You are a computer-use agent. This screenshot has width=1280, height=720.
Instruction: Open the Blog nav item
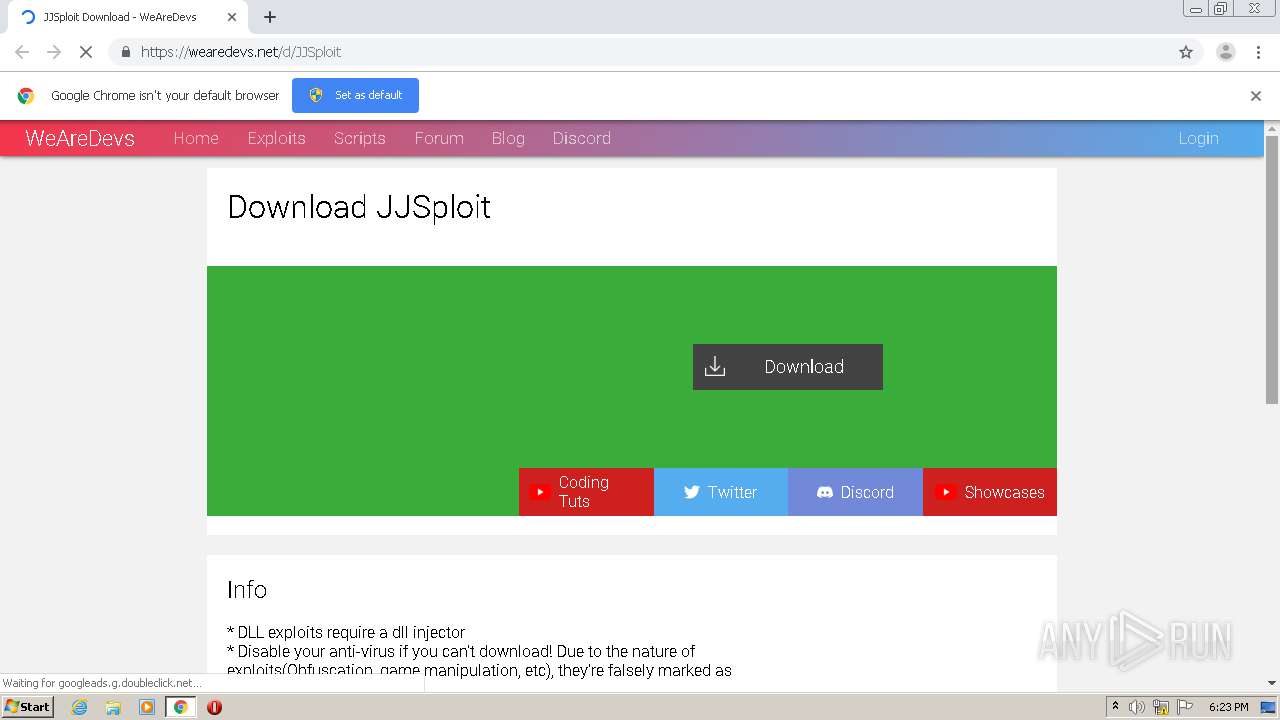click(508, 138)
